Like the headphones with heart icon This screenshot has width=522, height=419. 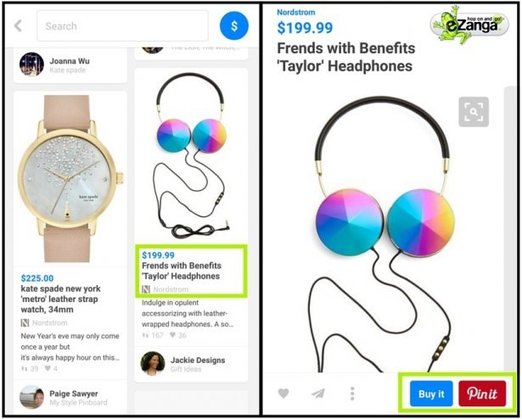click(283, 394)
